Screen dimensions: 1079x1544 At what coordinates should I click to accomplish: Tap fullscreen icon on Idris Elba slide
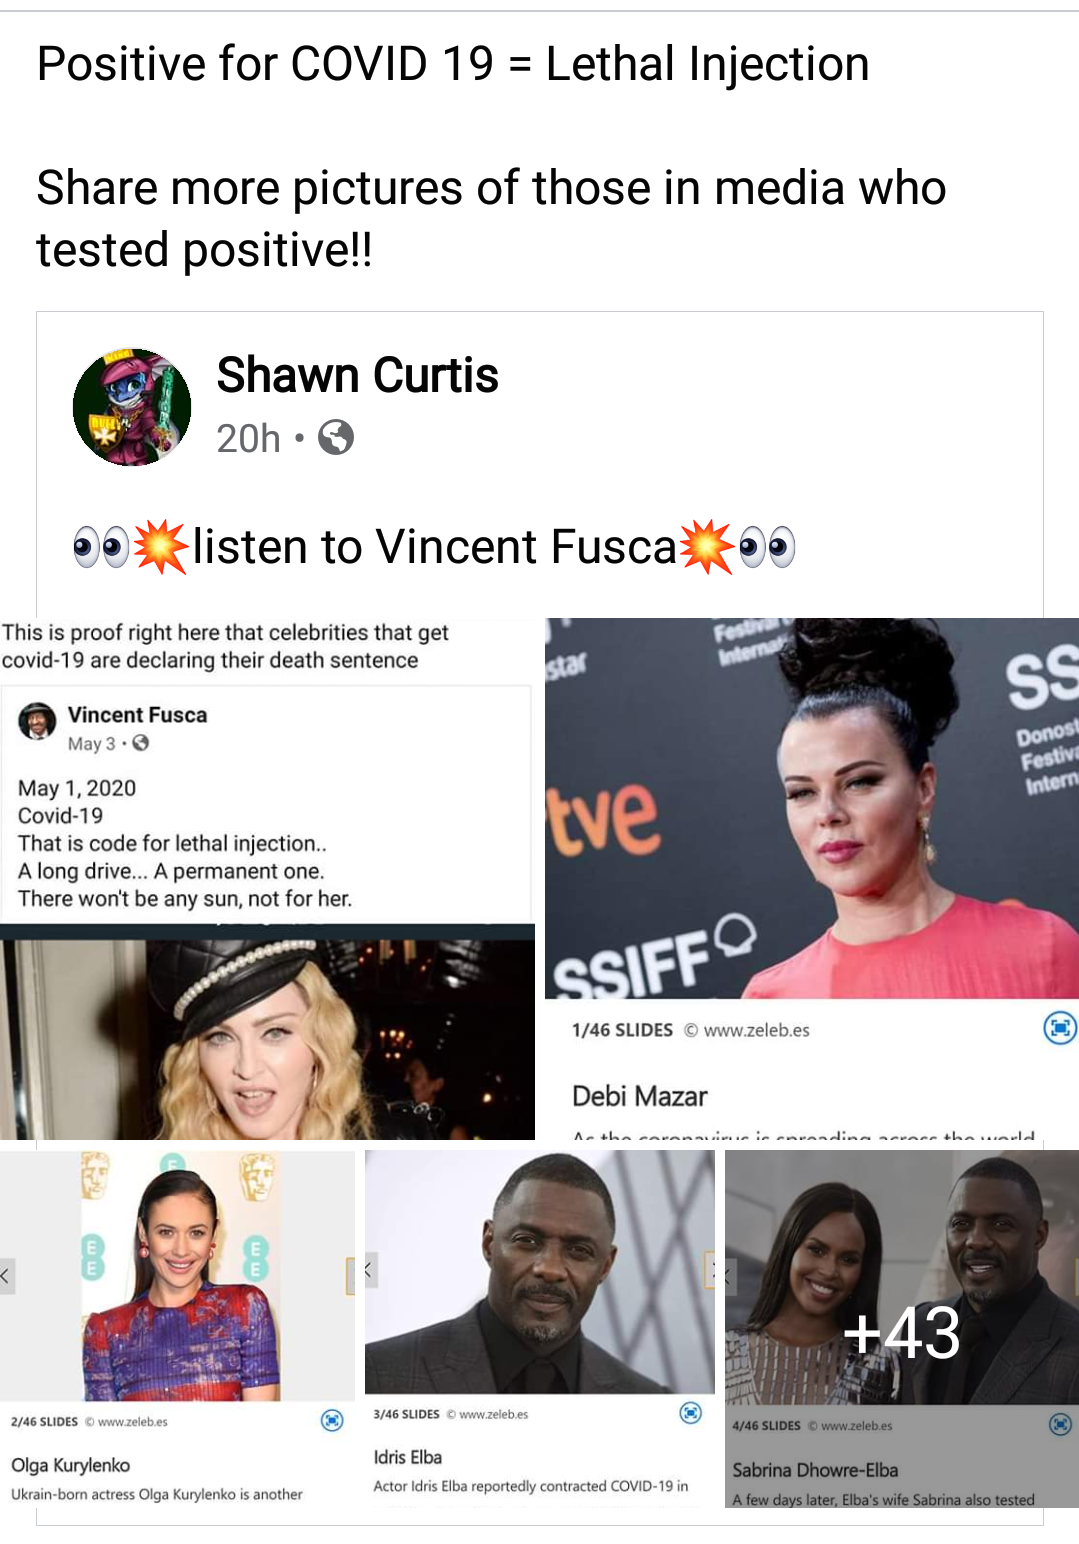coord(690,1413)
